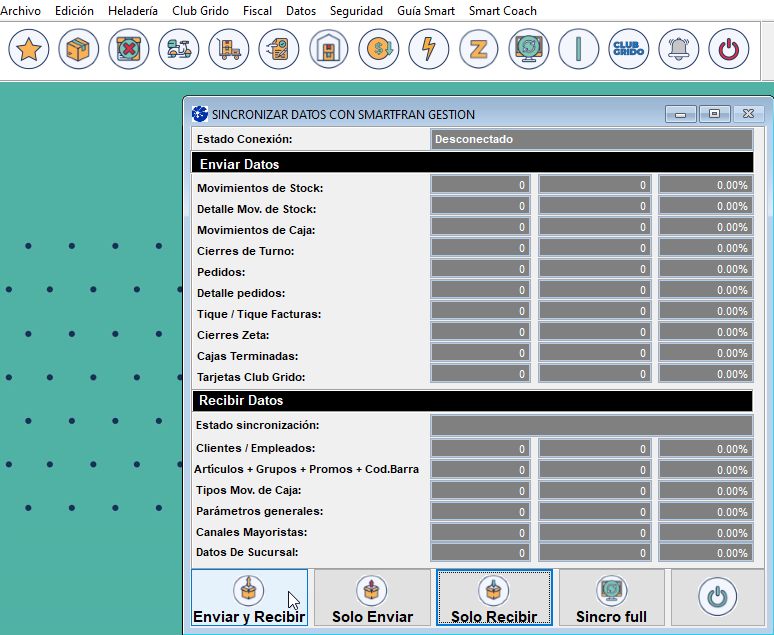The height and width of the screenshot is (635, 774).
Task: Minimize the Sincronizar Datos dialog
Action: [681, 114]
